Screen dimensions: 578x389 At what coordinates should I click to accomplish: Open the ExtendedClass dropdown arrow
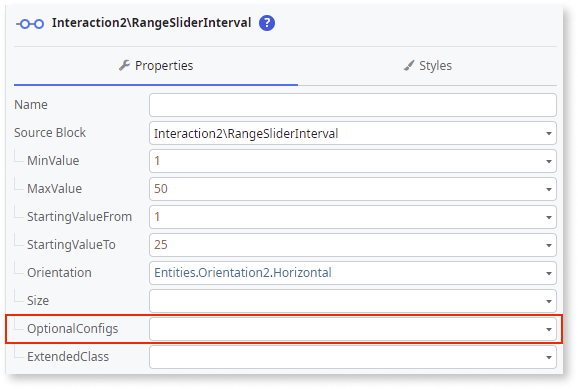click(x=549, y=357)
